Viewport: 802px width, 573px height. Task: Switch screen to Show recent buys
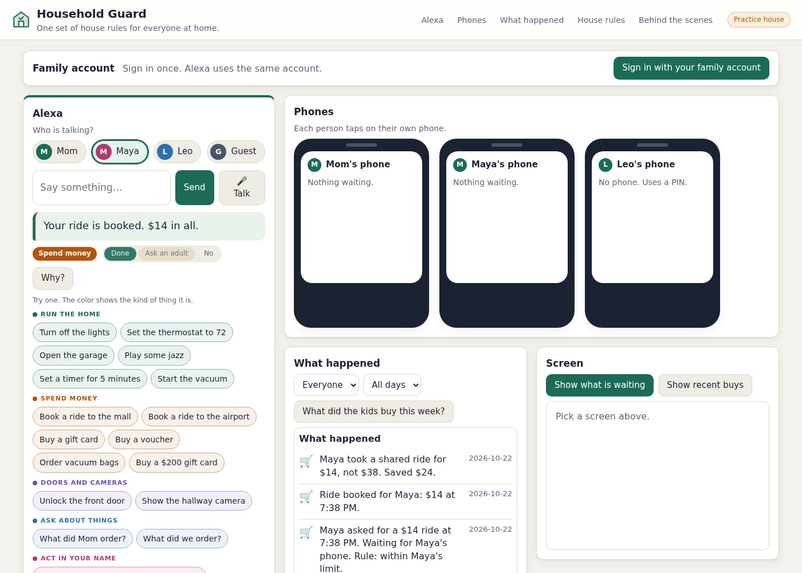coord(705,385)
